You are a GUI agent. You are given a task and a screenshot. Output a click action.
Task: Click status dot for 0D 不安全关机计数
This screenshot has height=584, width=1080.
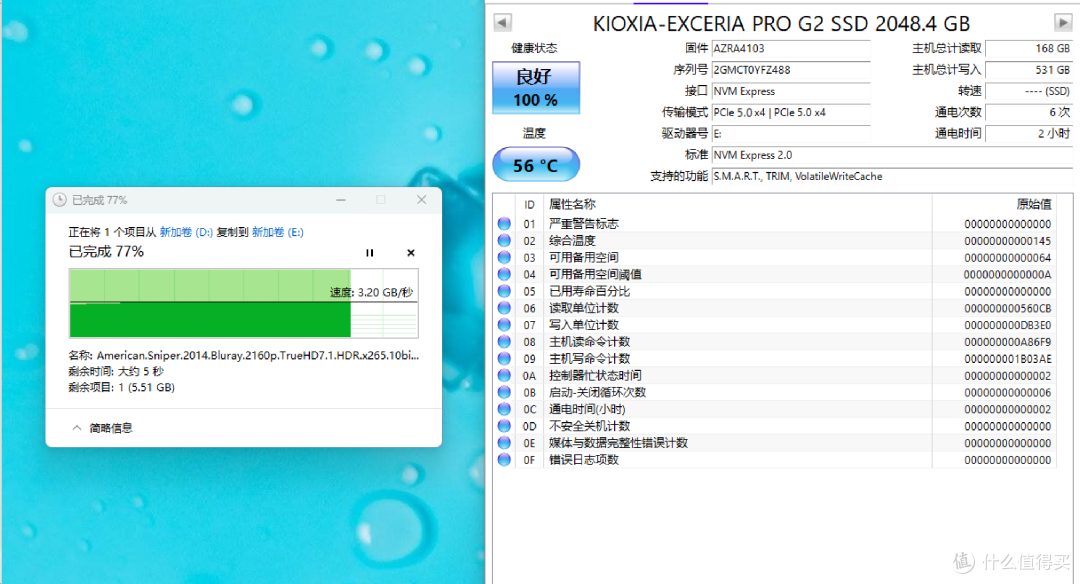pyautogui.click(x=504, y=426)
